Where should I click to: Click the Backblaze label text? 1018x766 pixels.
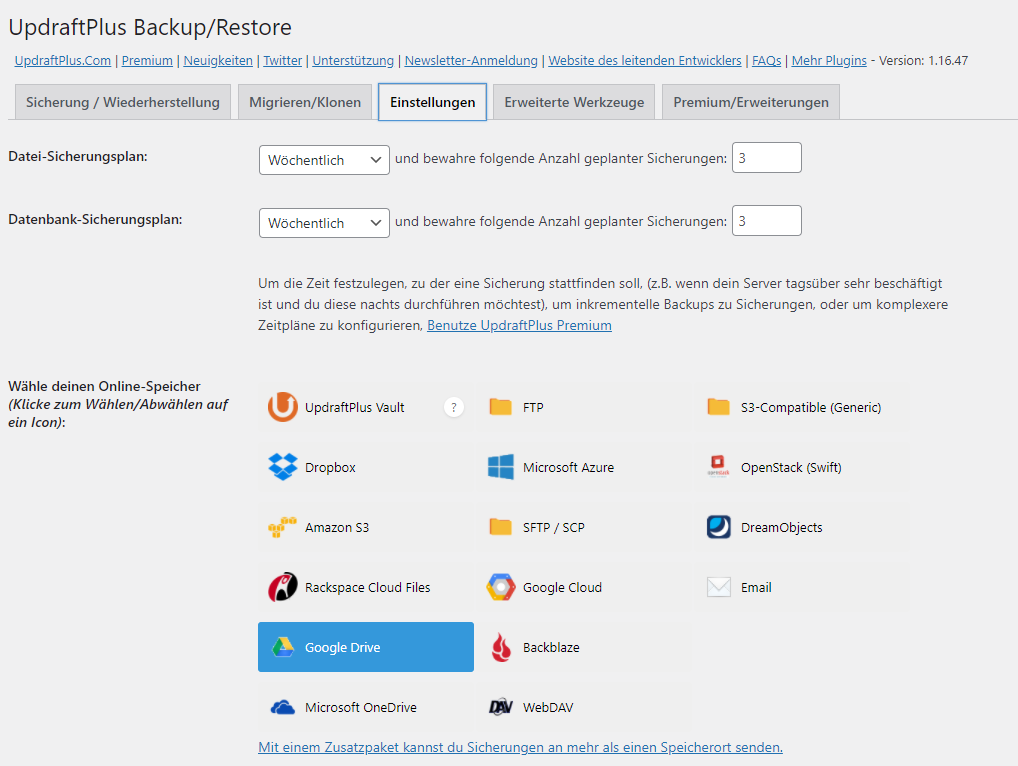pyautogui.click(x=551, y=647)
